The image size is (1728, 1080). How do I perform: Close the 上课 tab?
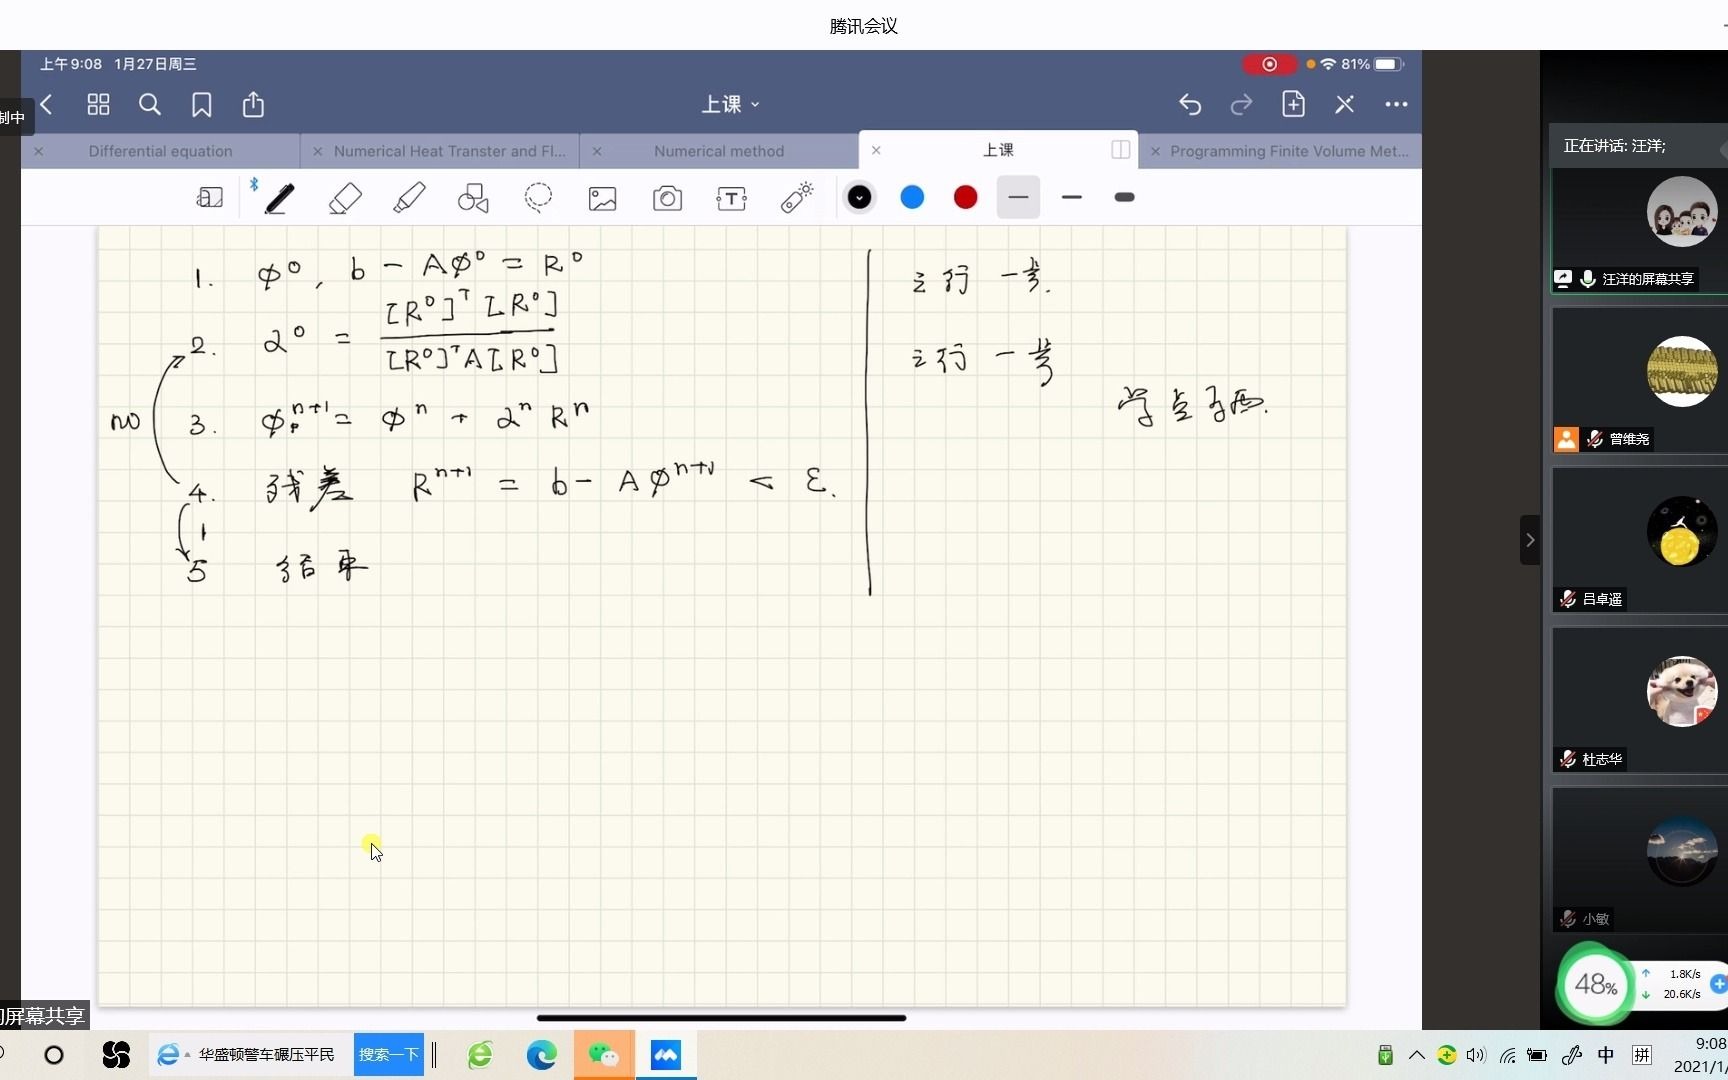(x=876, y=150)
